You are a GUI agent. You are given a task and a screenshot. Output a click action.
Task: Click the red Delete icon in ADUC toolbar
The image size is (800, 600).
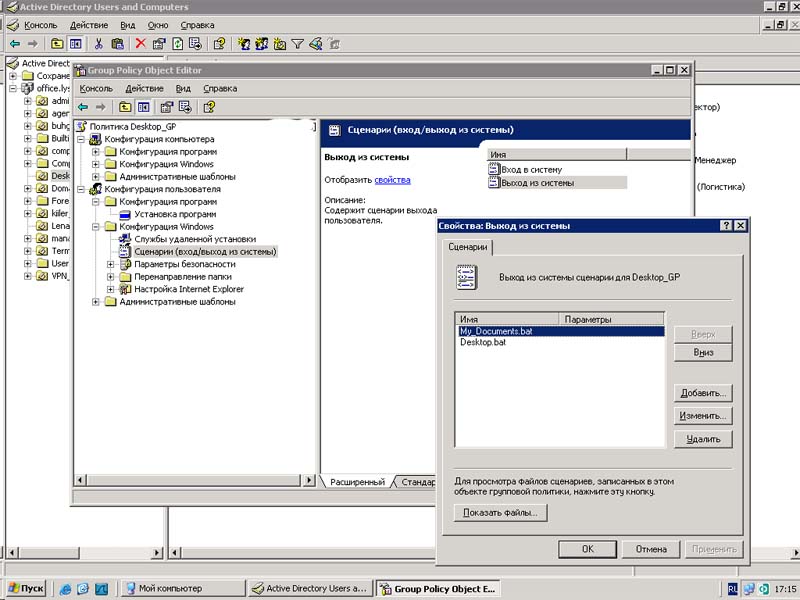[x=140, y=44]
